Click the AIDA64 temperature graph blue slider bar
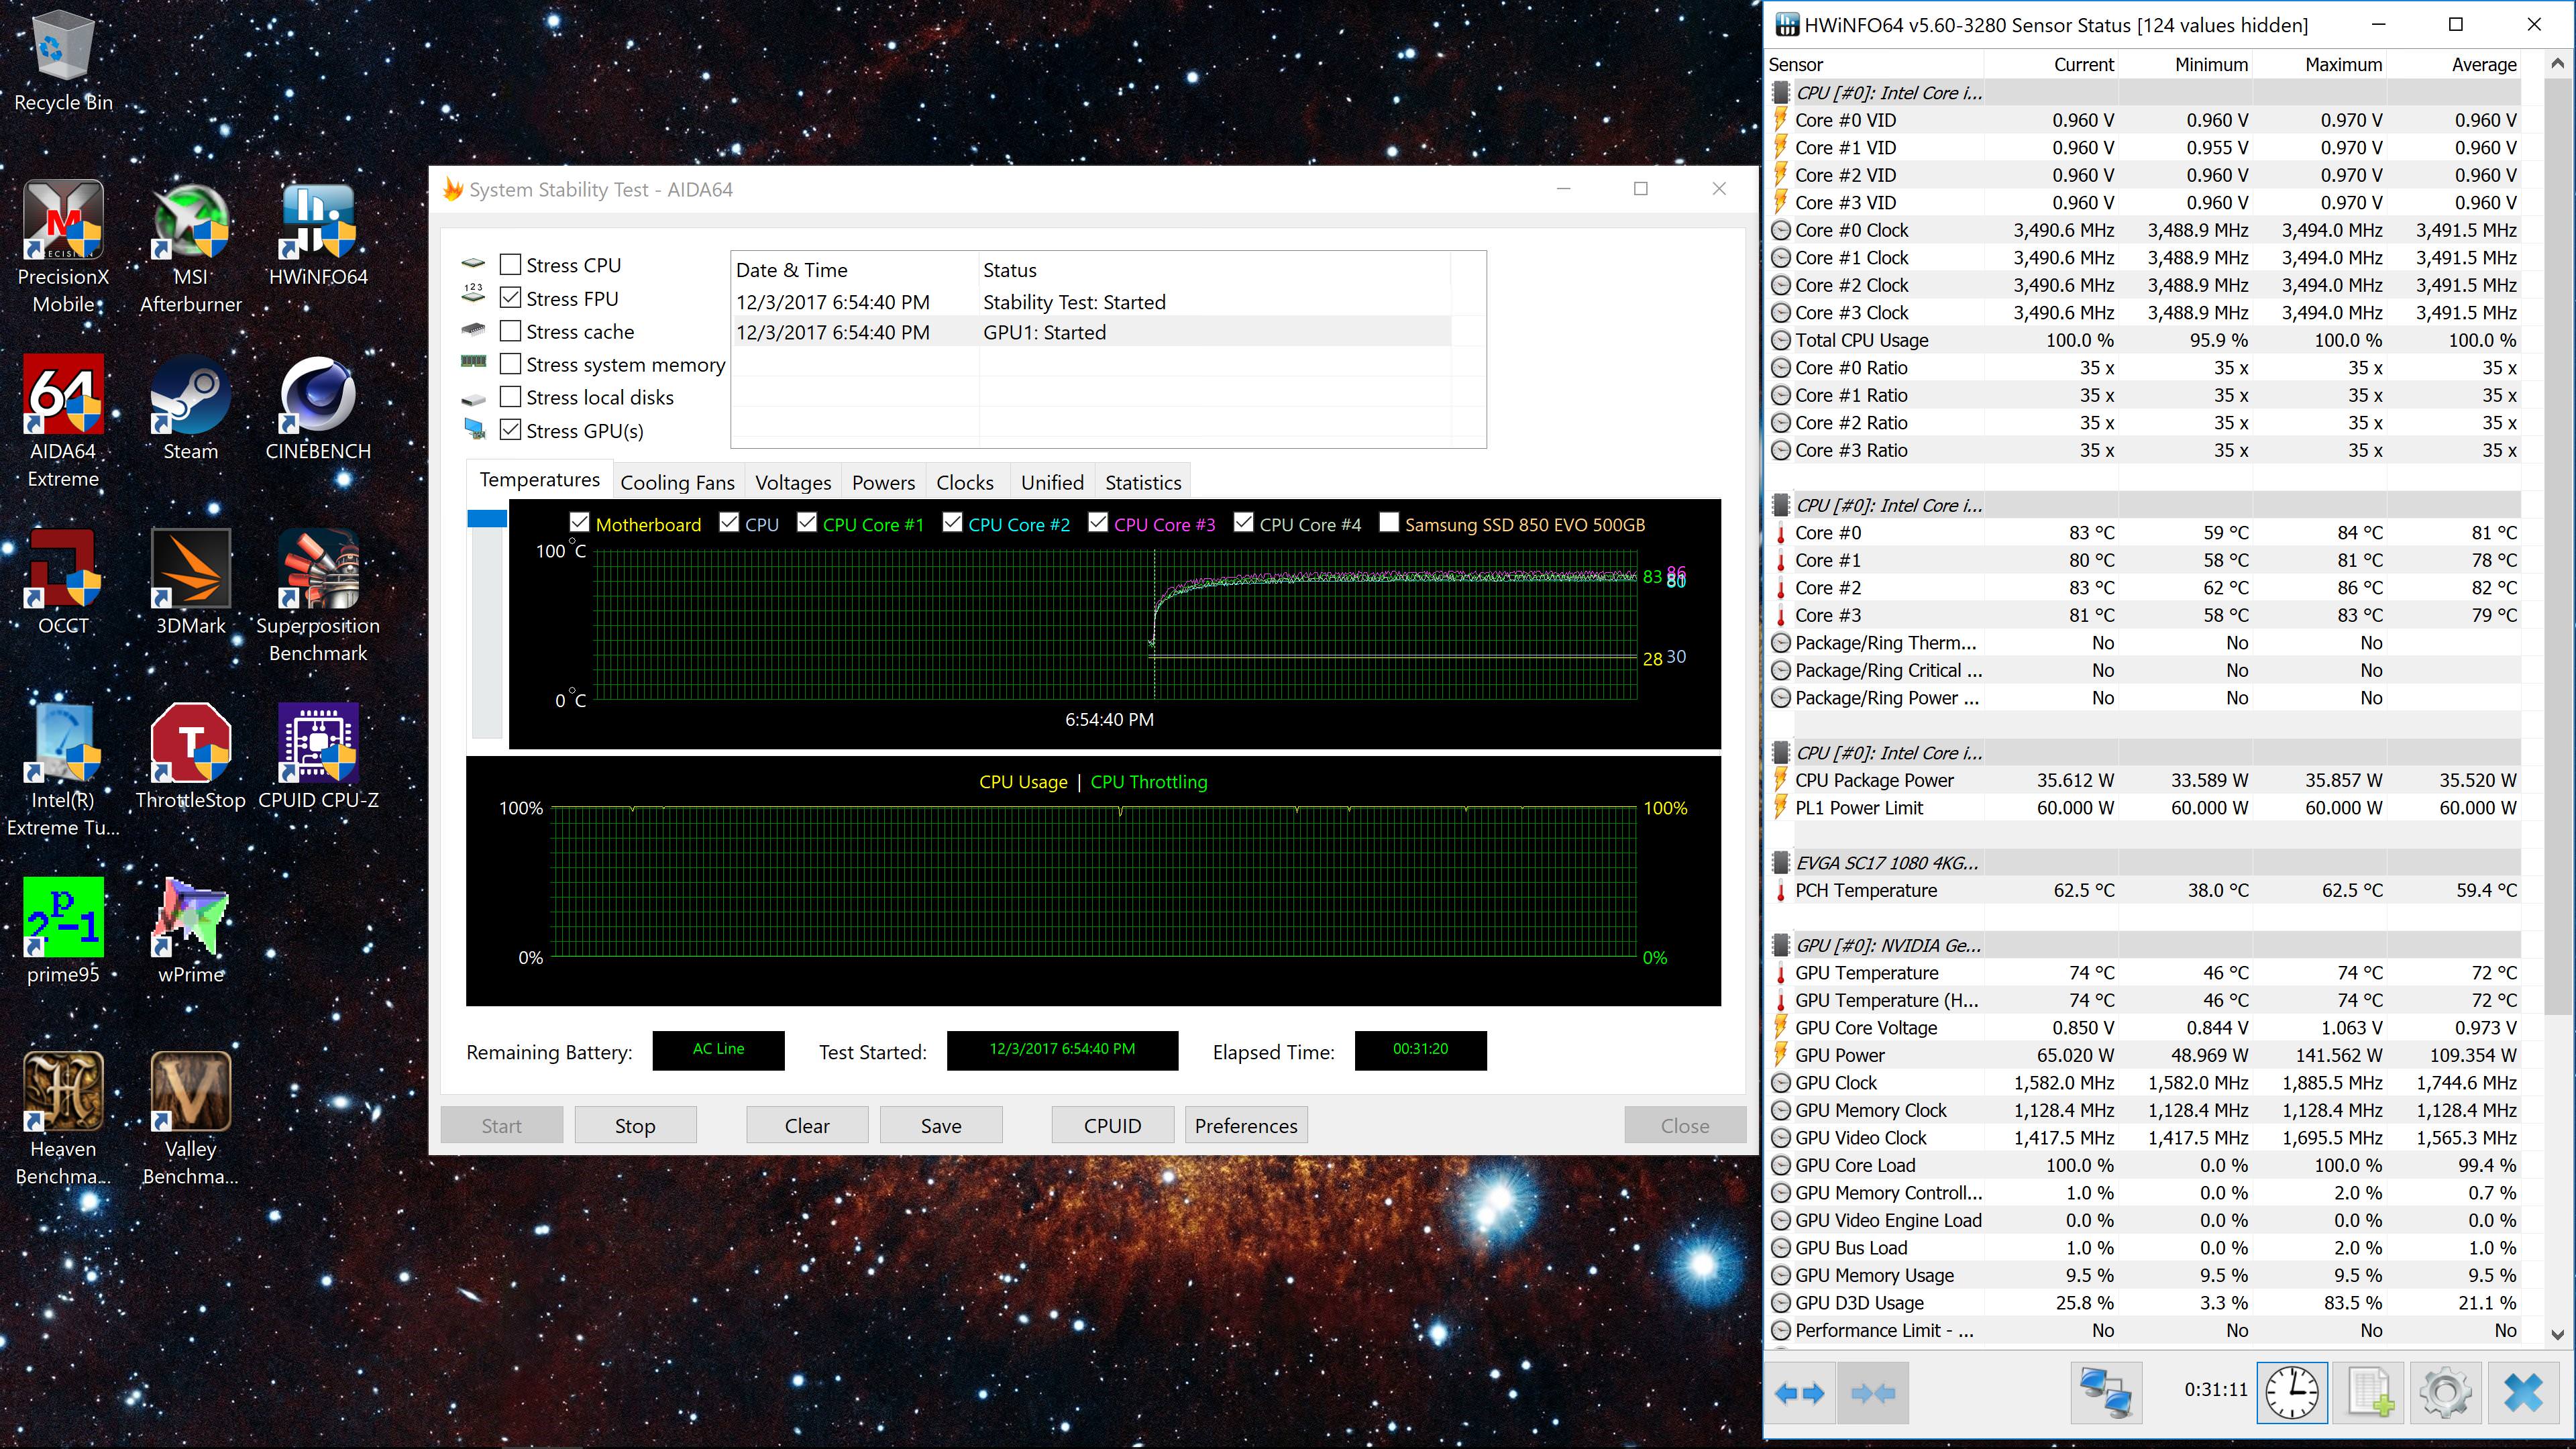Viewport: 2576px width, 1449px height. coord(487,518)
